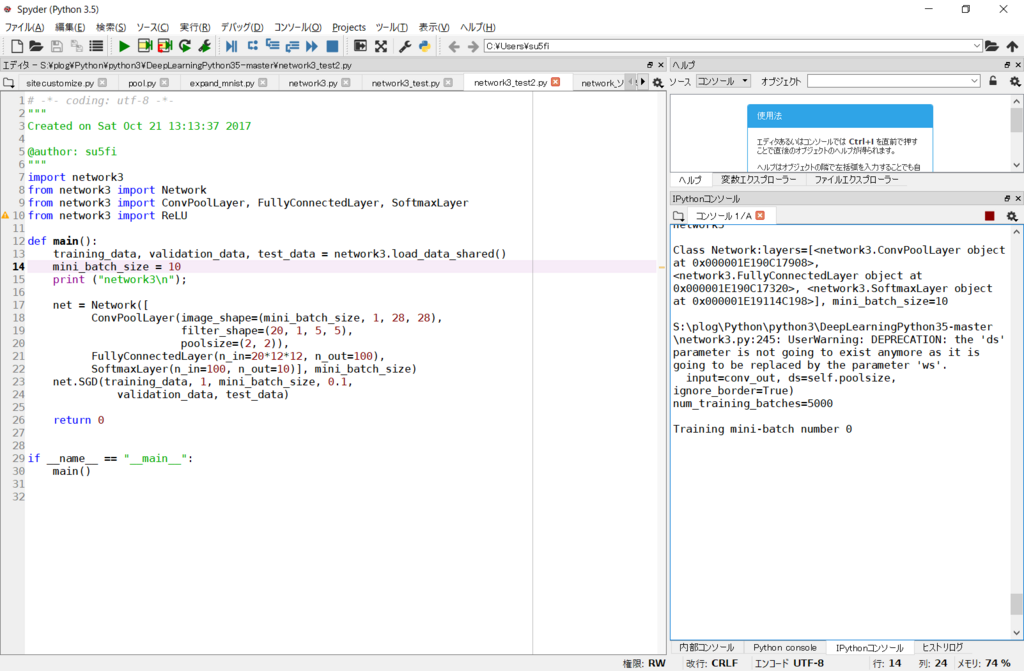Switch to the ファイルエクスプローラー tab
Image resolution: width=1024 pixels, height=671 pixels.
856,180
